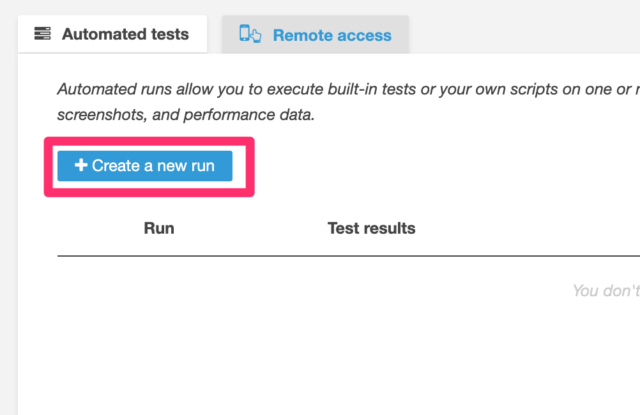Image resolution: width=640 pixels, height=415 pixels.
Task: Click the 'screenshots, and performance data' text
Action: tap(186, 115)
